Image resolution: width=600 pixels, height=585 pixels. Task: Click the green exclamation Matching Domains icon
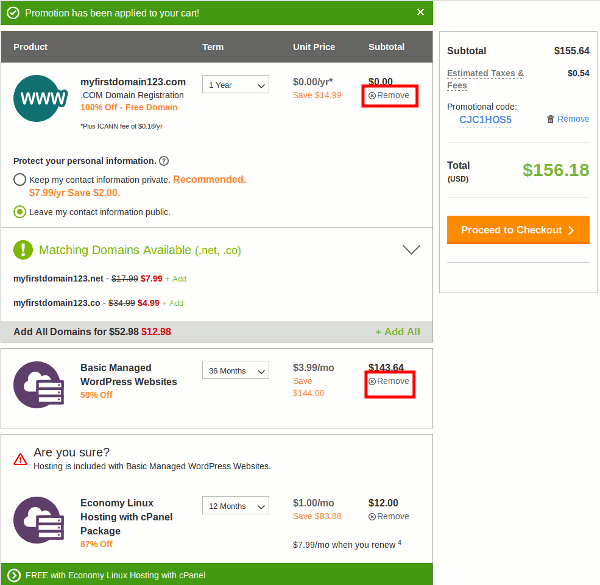(23, 250)
